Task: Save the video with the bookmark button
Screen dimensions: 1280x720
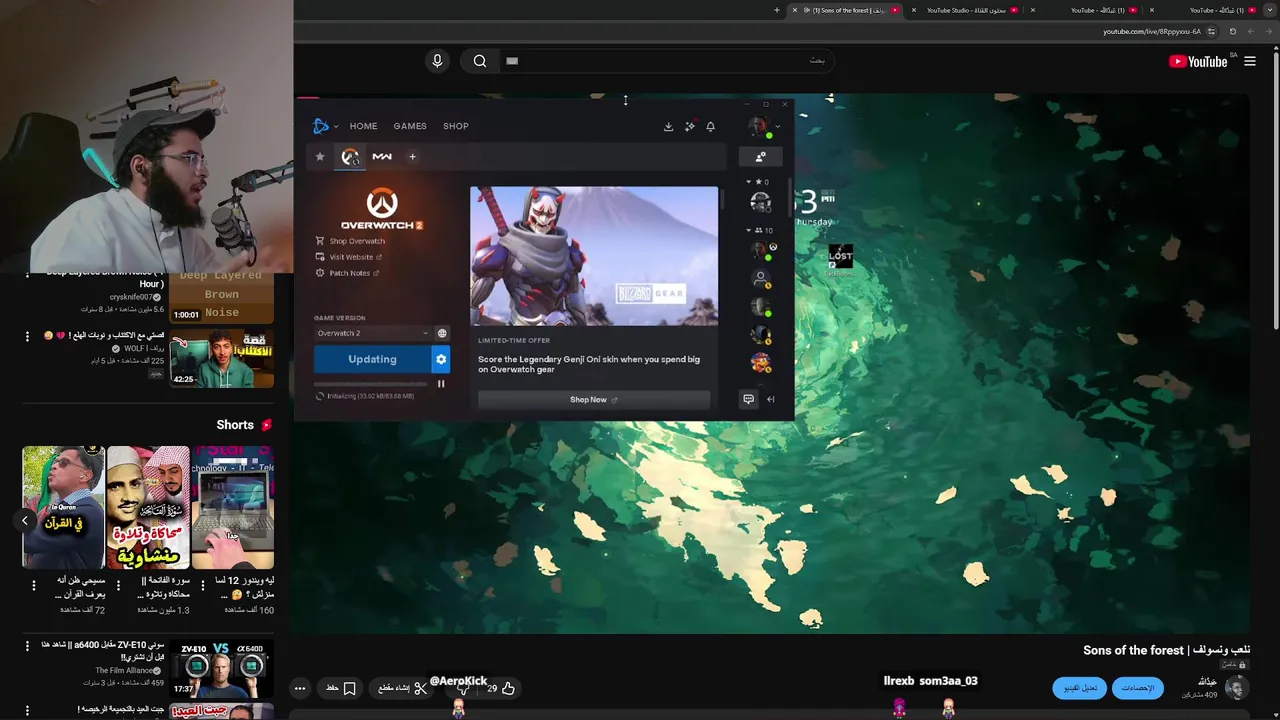Action: point(341,688)
